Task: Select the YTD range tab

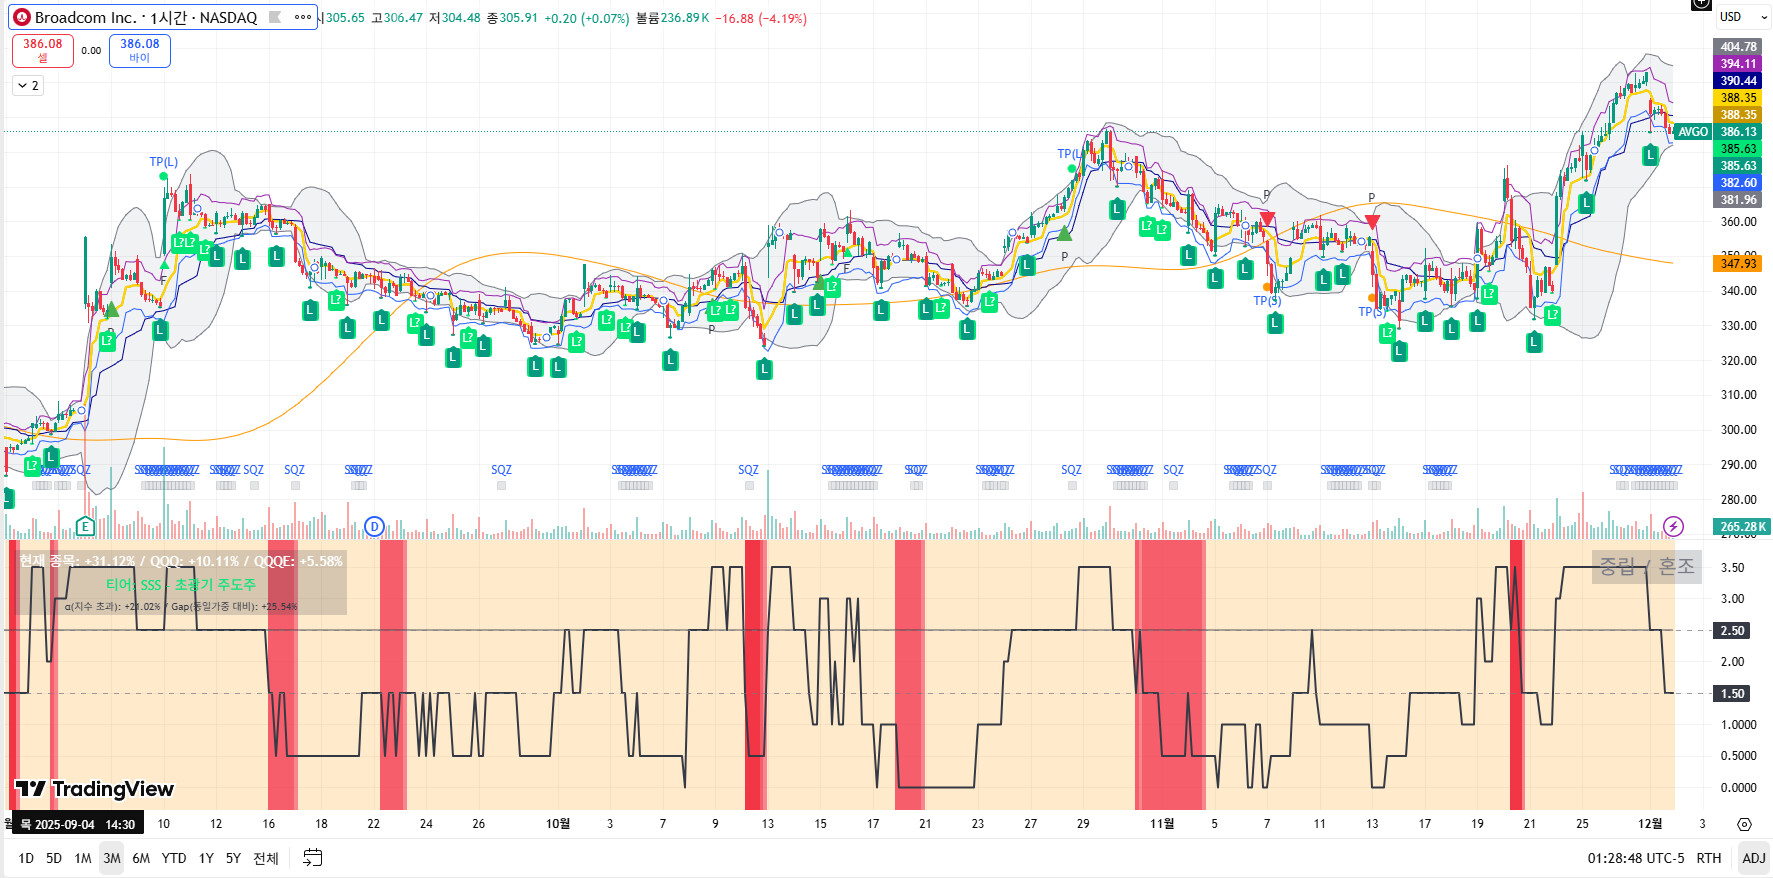Action: [174, 858]
